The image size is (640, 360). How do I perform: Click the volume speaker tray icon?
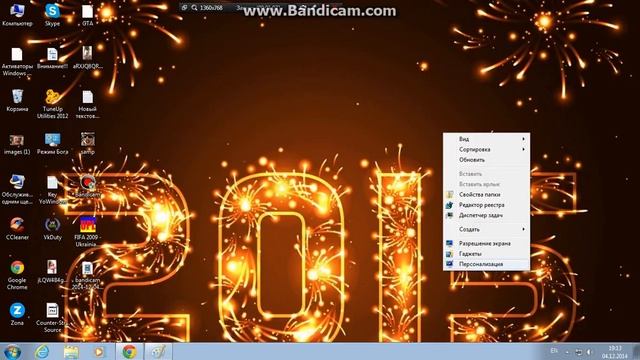(x=589, y=352)
